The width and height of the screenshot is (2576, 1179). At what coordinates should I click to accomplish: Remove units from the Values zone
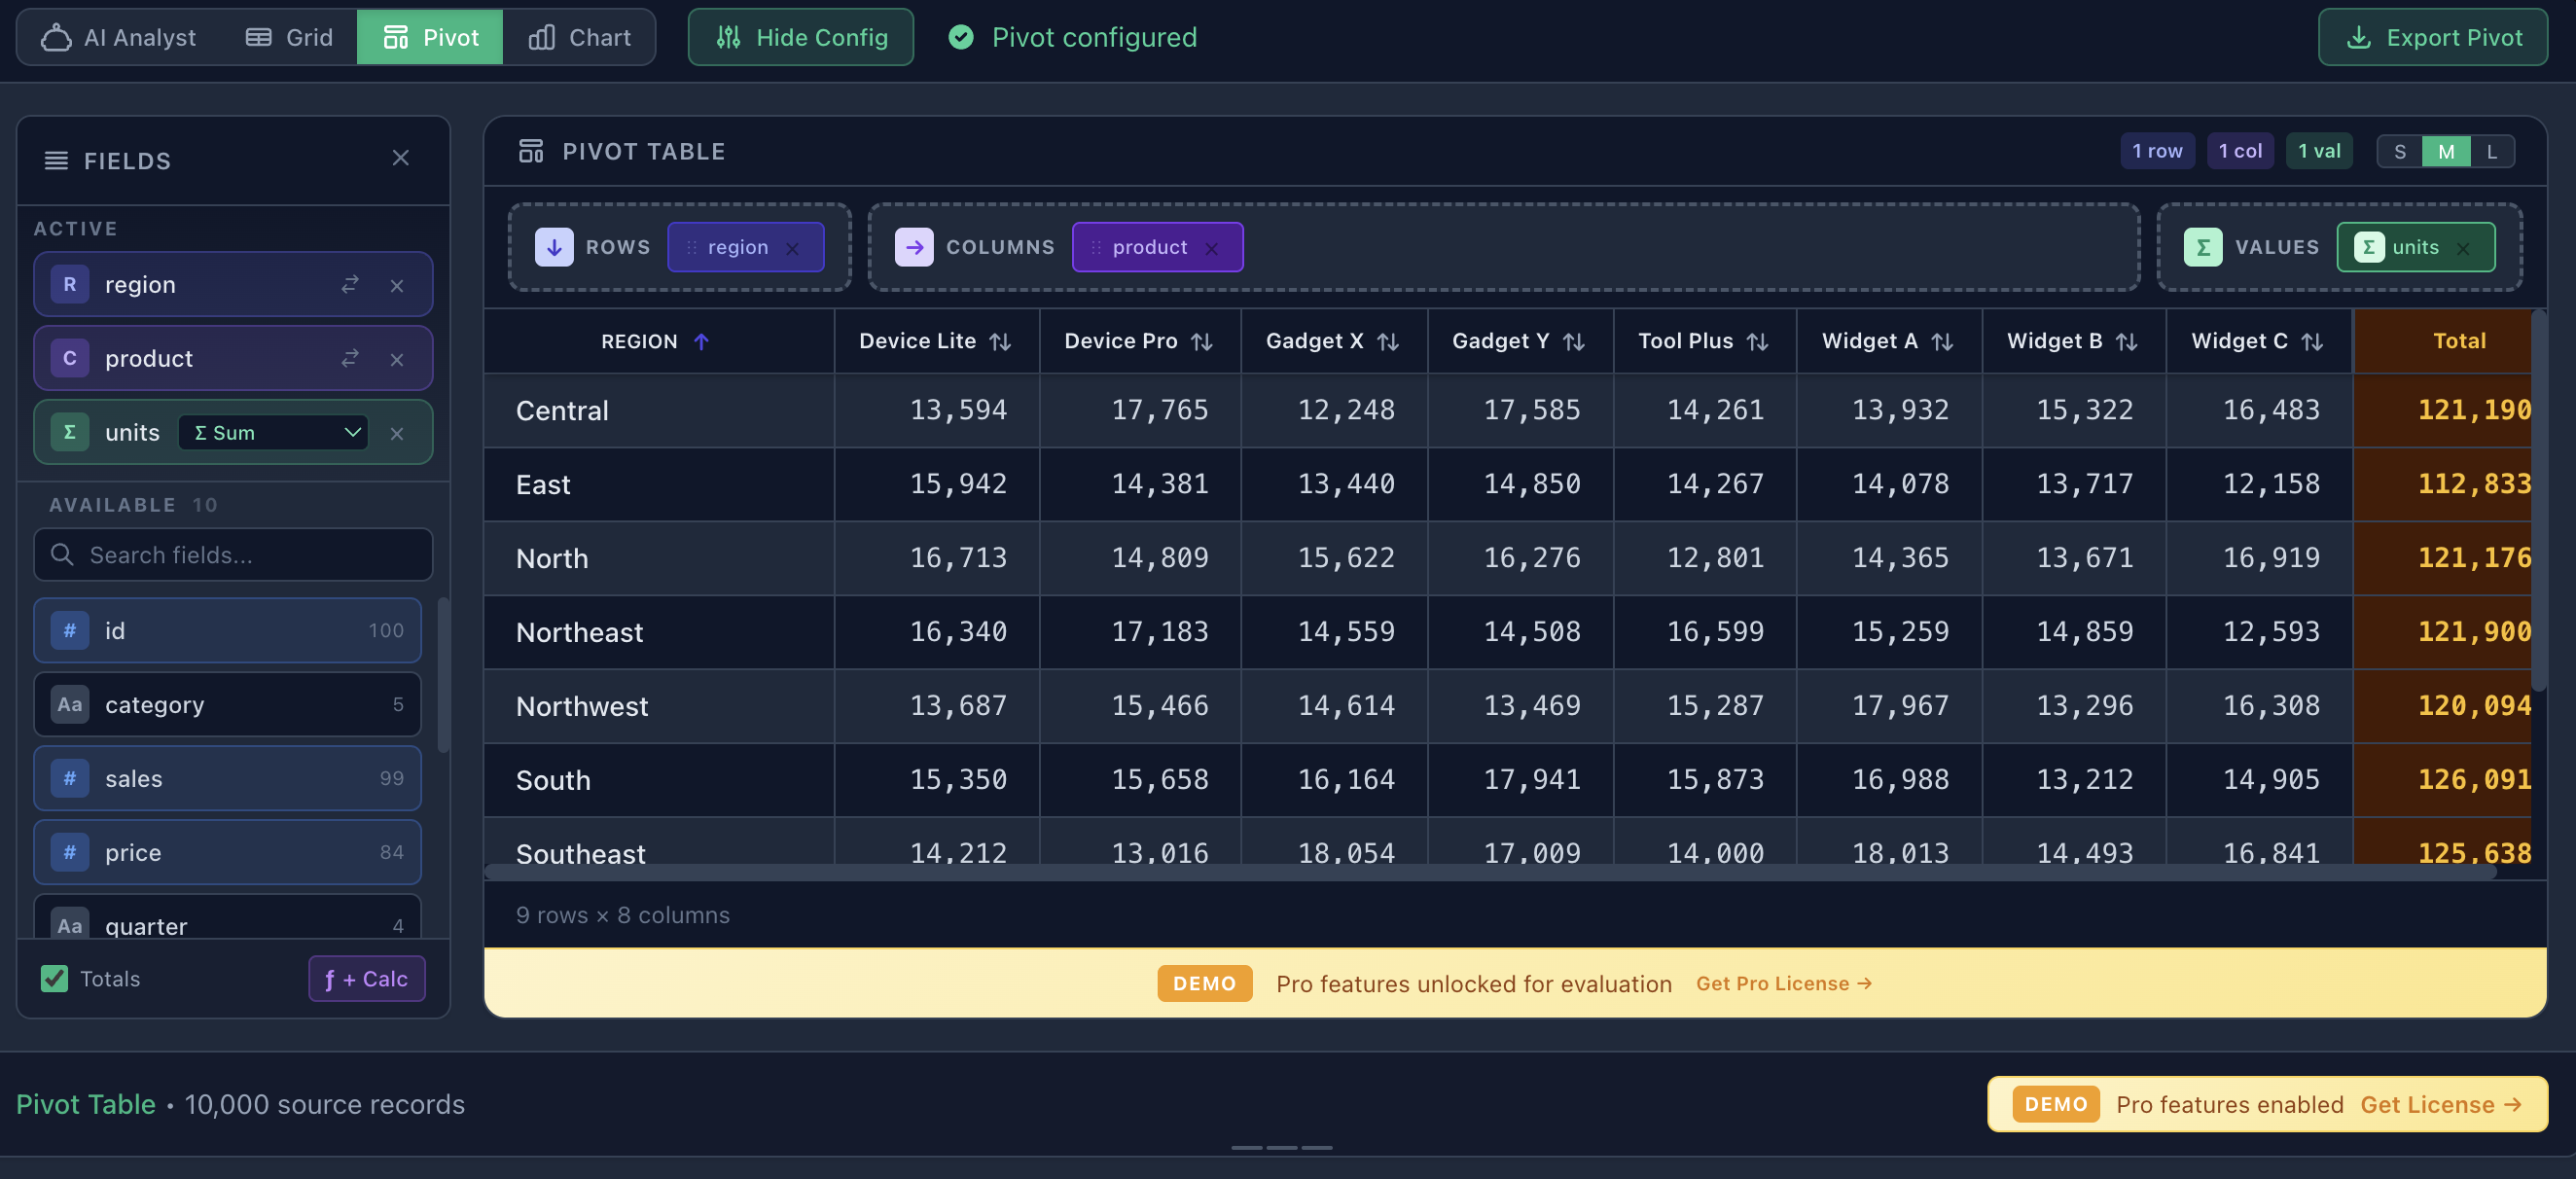[x=2464, y=247]
